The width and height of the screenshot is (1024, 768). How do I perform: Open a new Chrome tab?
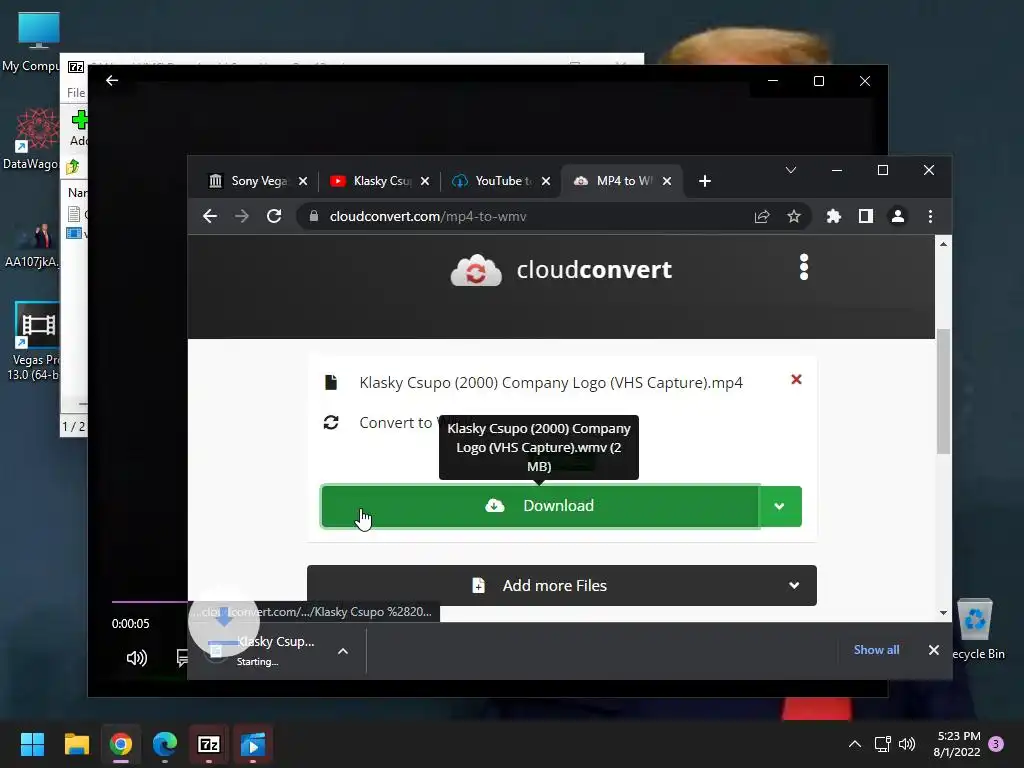(x=705, y=181)
